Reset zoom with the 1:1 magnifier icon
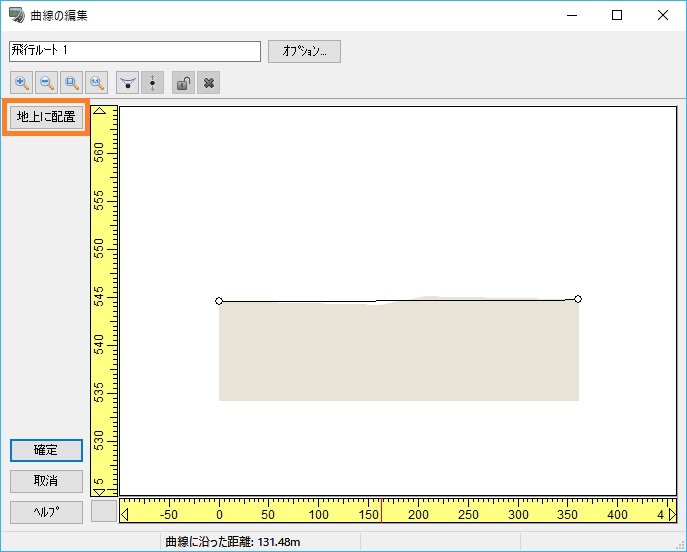 (x=96, y=83)
